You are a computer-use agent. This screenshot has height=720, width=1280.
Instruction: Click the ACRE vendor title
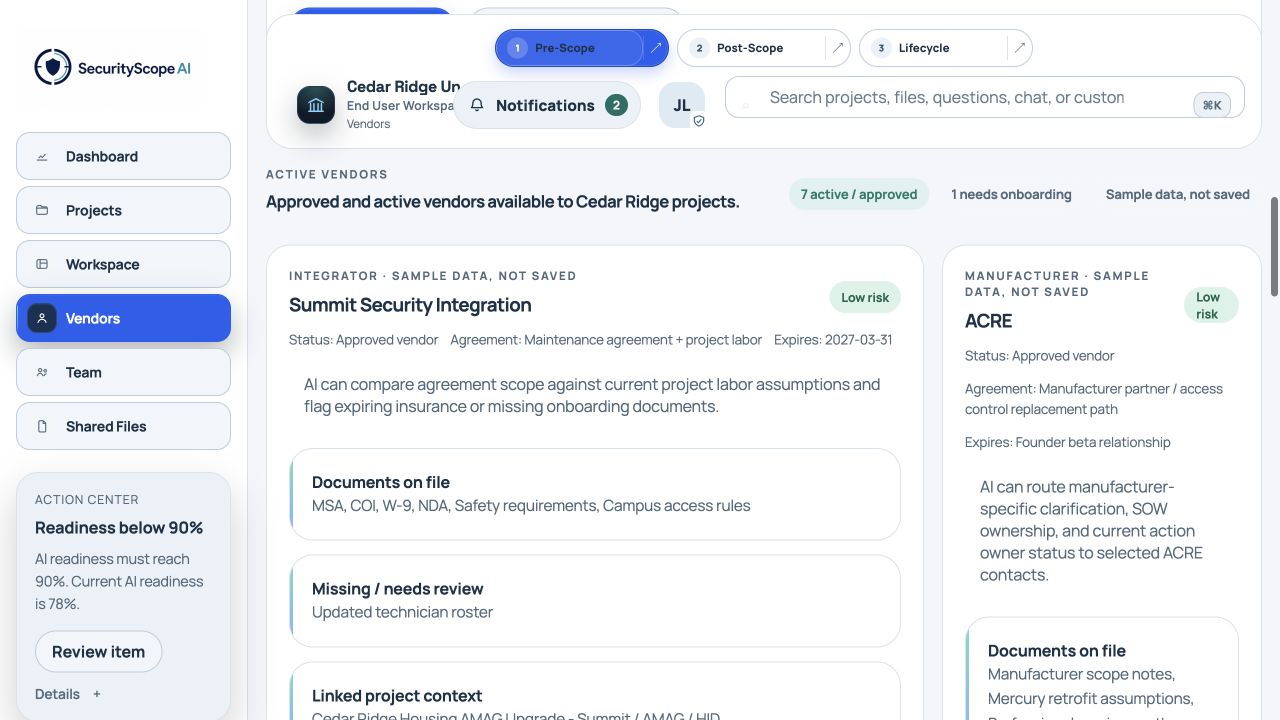[989, 321]
